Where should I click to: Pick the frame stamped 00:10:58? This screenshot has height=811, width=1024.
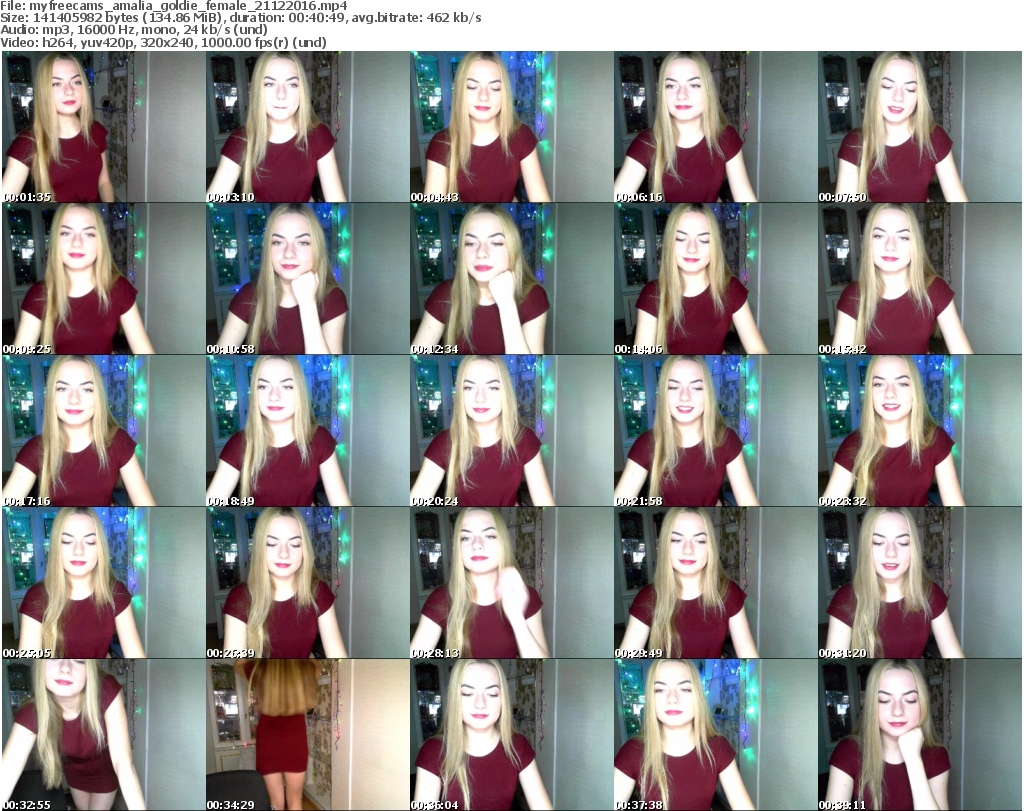click(x=308, y=279)
